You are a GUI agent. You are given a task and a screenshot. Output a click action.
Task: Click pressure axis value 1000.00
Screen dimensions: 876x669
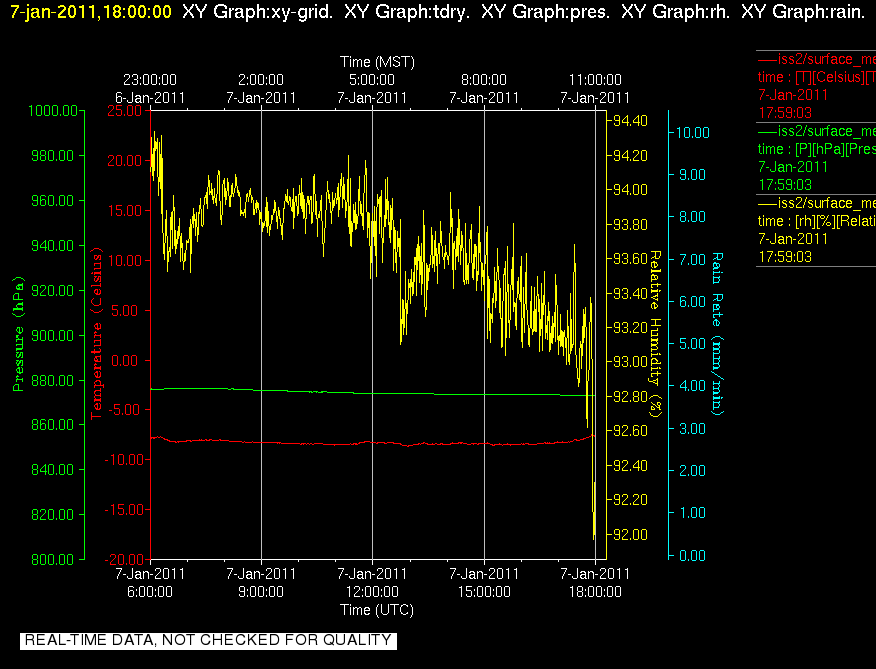coord(53,111)
